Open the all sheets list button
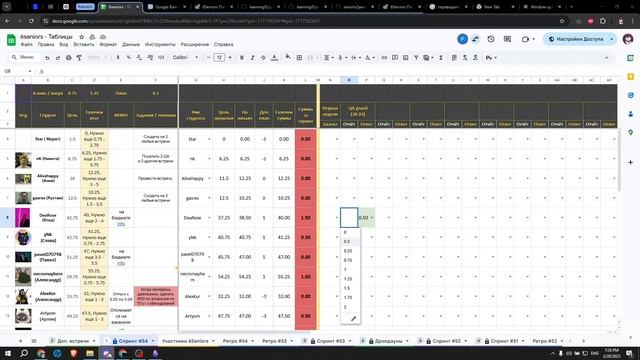The image size is (640, 360). tap(34, 341)
